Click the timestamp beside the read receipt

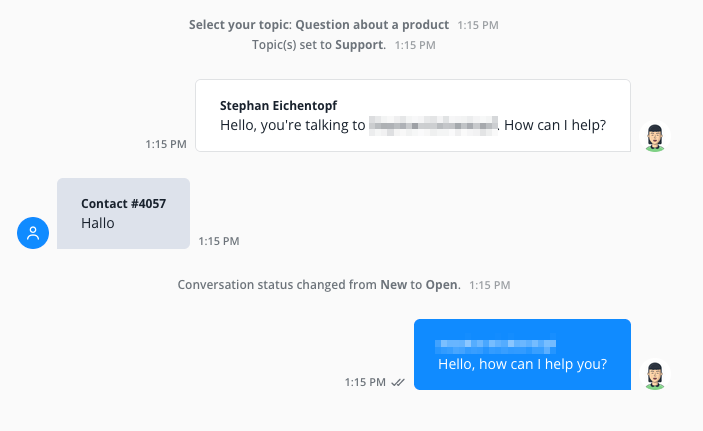point(365,382)
